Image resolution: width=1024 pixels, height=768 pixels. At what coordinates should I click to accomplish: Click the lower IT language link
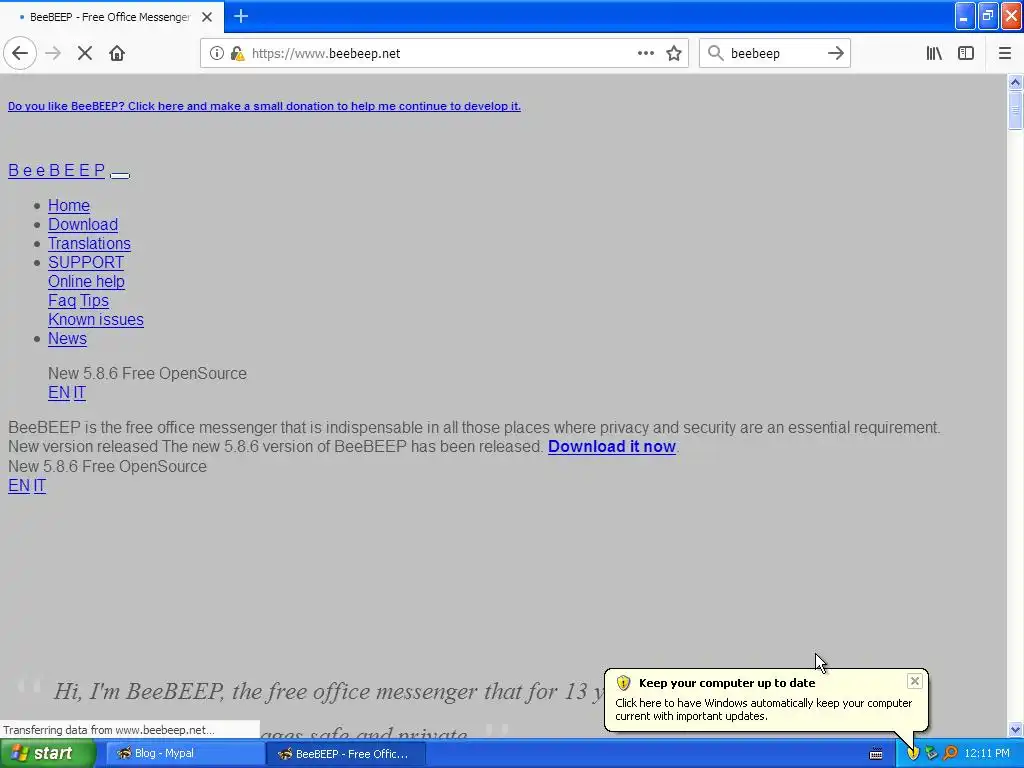[39, 485]
